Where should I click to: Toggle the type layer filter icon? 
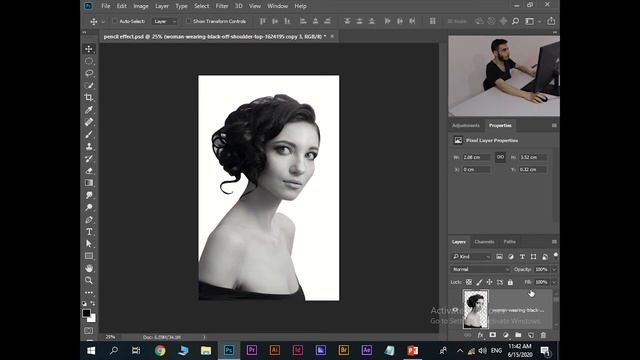click(x=522, y=257)
